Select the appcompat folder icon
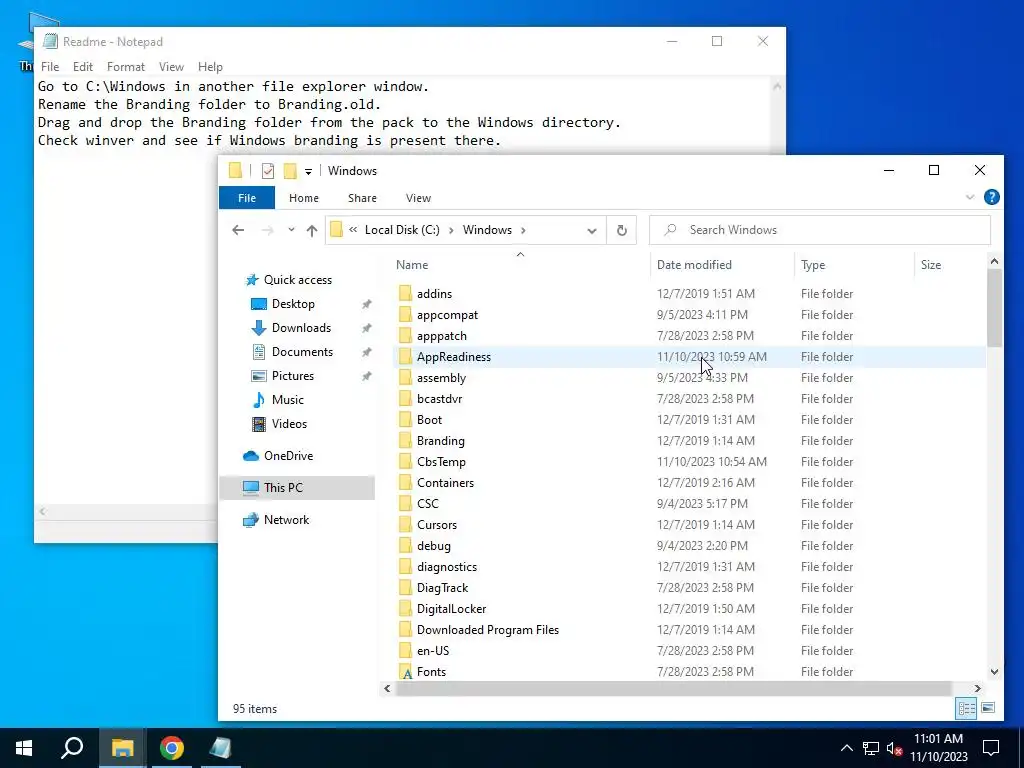The width and height of the screenshot is (1024, 768). click(406, 314)
